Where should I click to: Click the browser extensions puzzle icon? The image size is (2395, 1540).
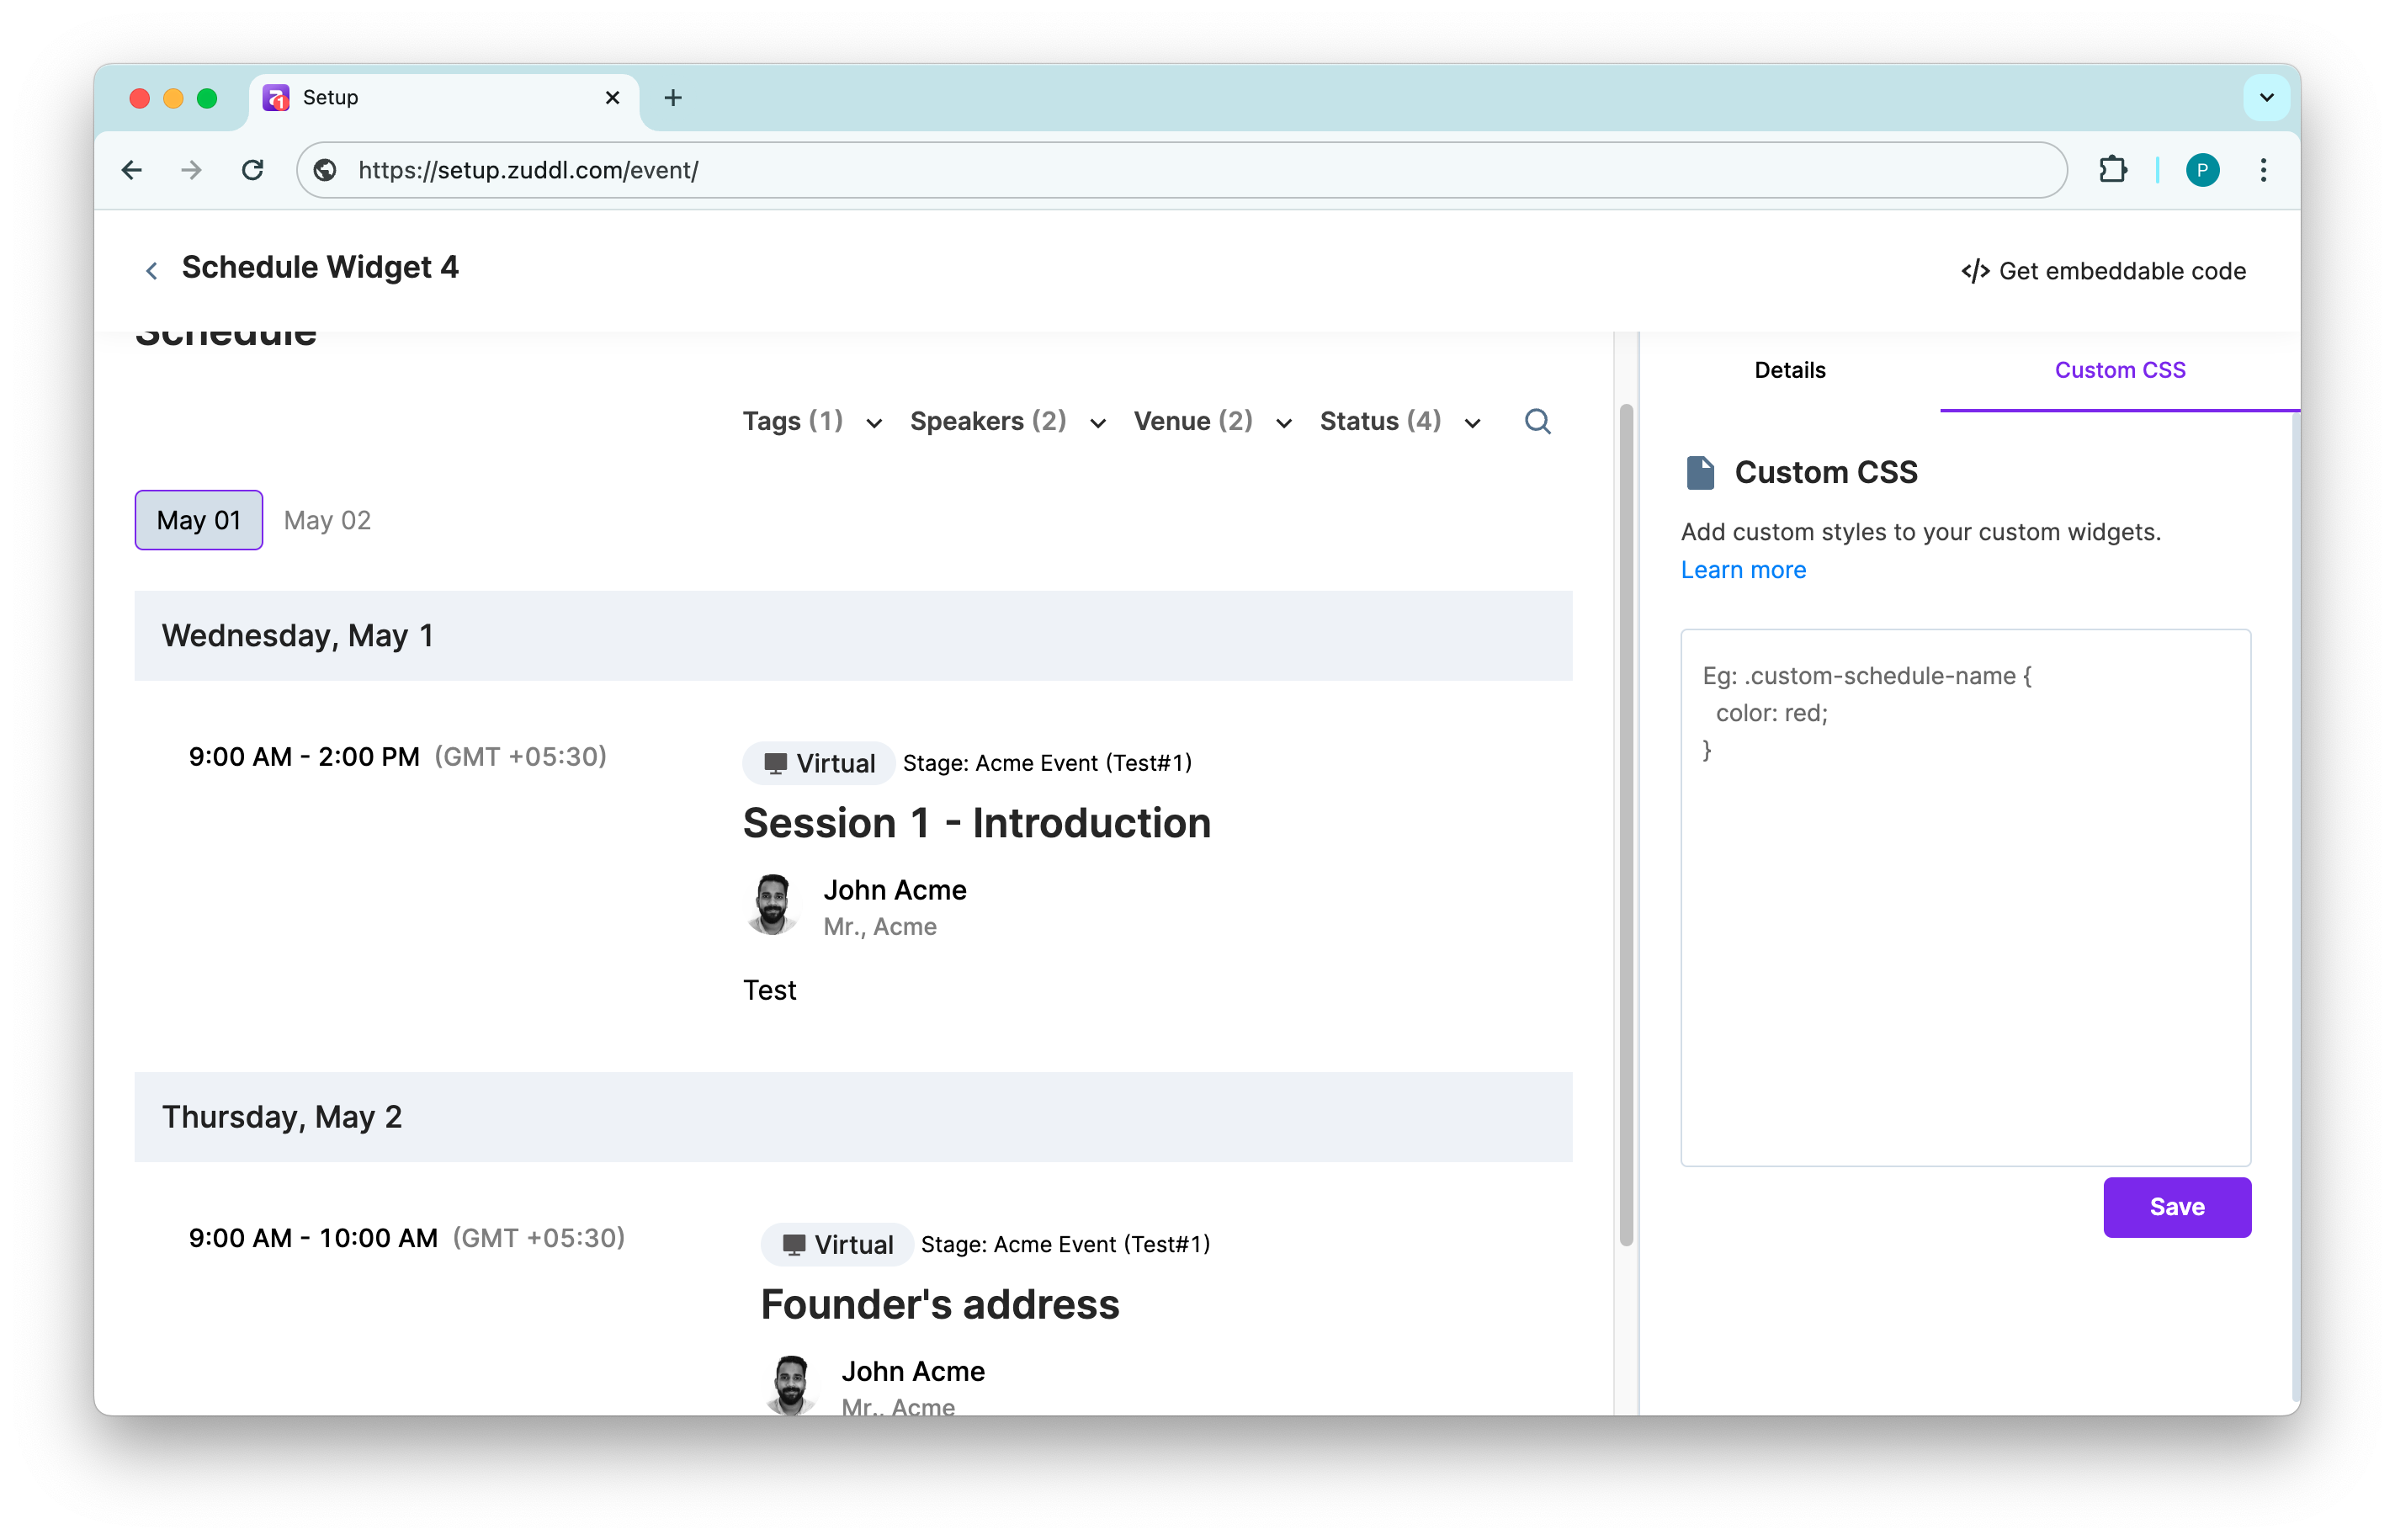[2112, 170]
